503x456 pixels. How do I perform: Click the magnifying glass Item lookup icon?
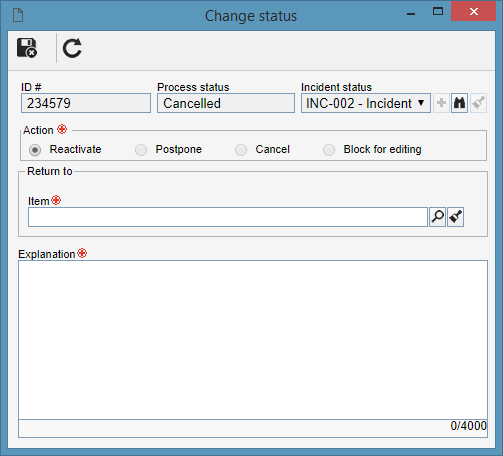pyautogui.click(x=437, y=217)
